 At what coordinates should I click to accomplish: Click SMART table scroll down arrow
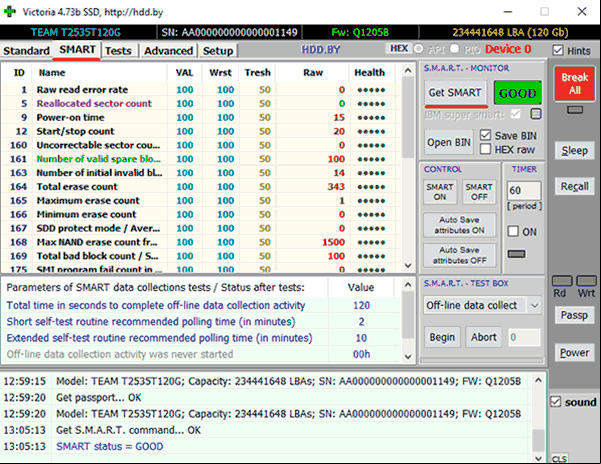408,266
